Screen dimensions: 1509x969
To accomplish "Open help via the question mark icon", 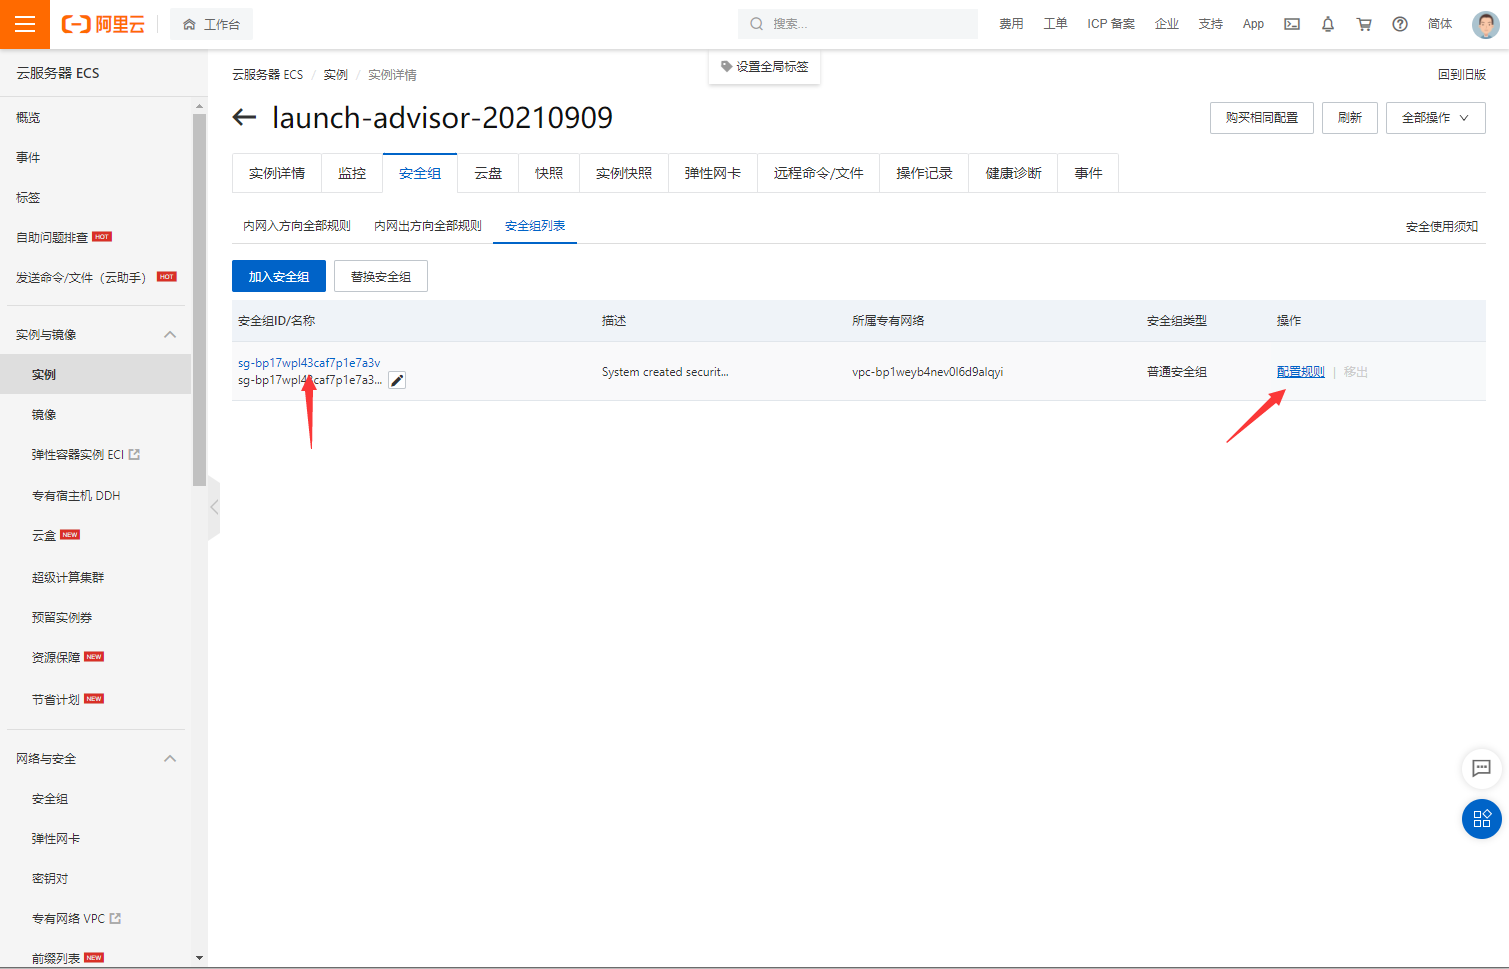I will 1399,23.
